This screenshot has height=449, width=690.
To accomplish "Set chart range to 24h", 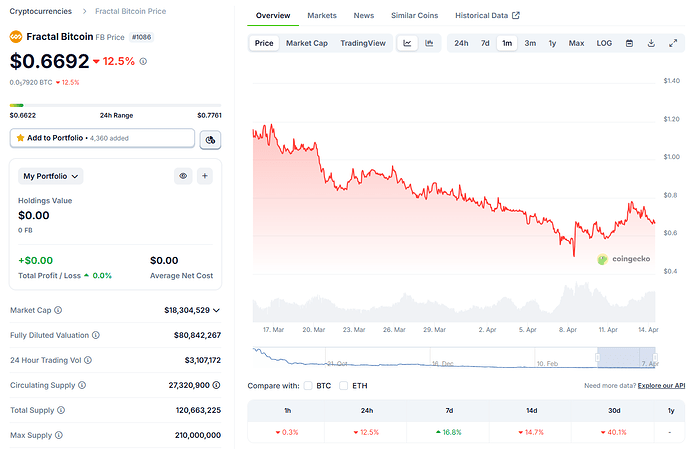I will point(461,43).
